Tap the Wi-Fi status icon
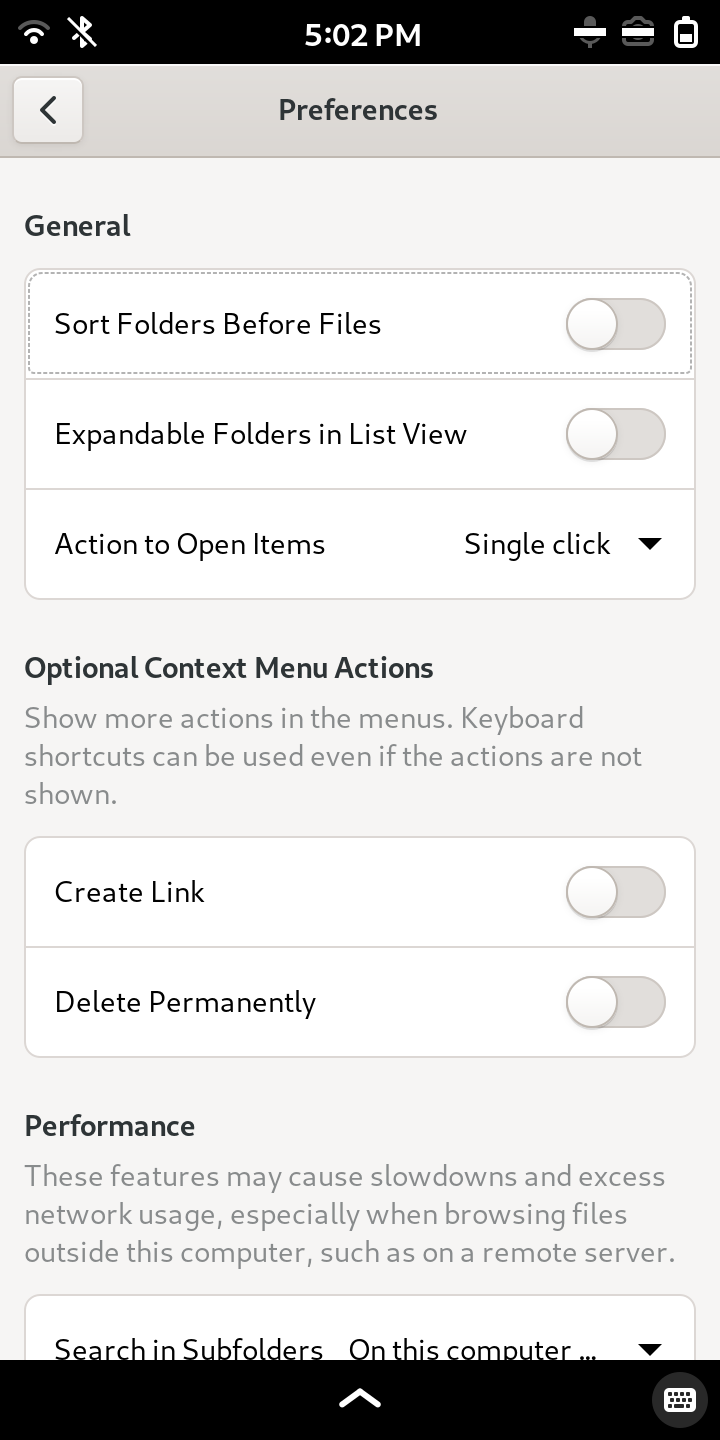Screen dimensions: 720x1440 [x=34, y=33]
